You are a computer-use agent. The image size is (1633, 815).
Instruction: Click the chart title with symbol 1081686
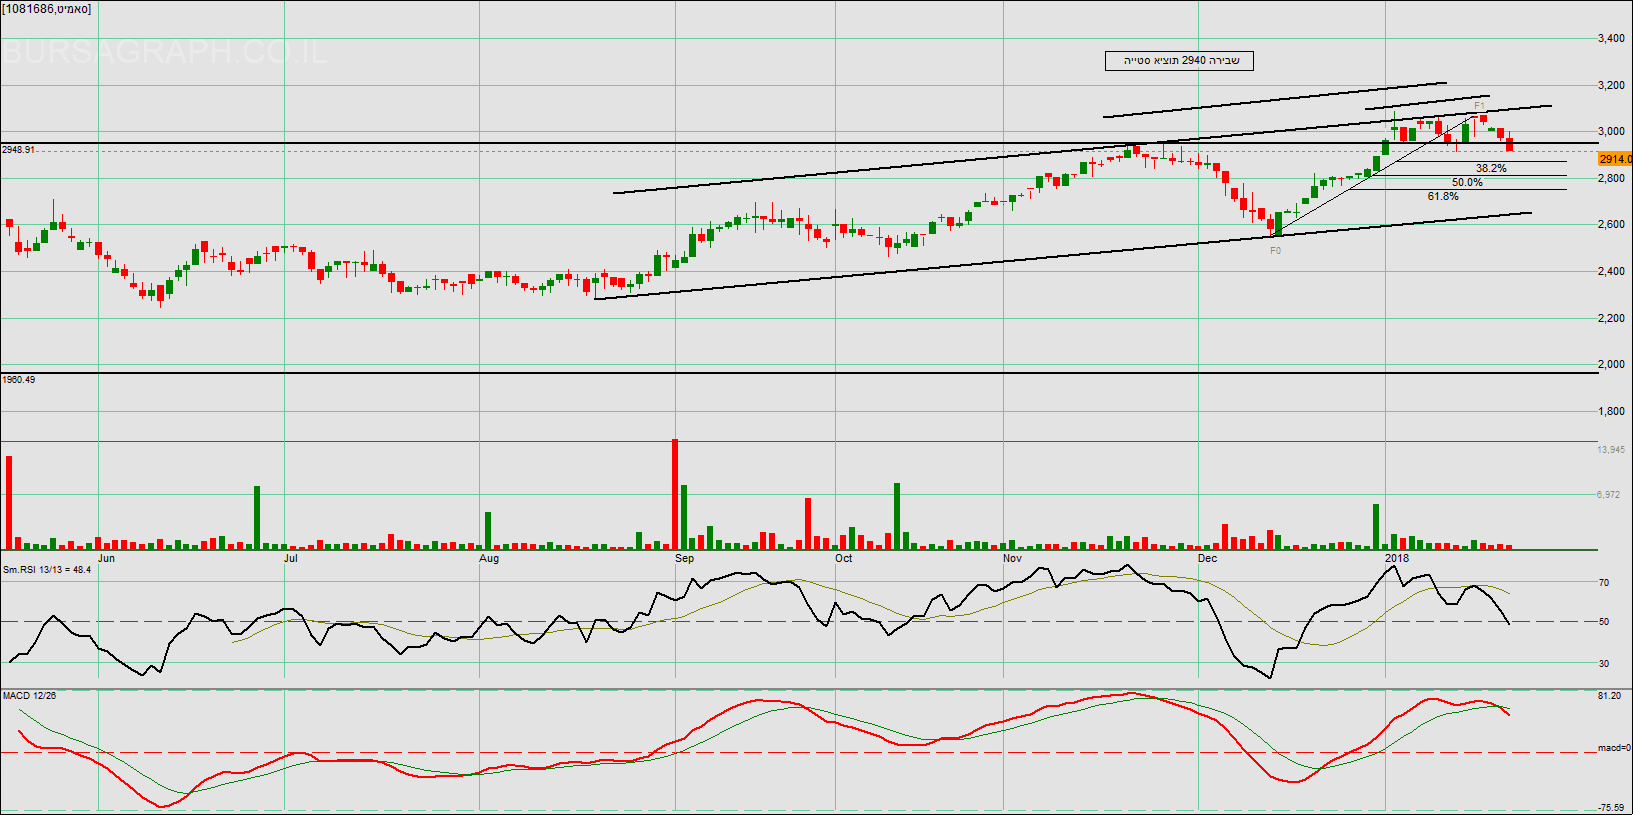point(47,9)
